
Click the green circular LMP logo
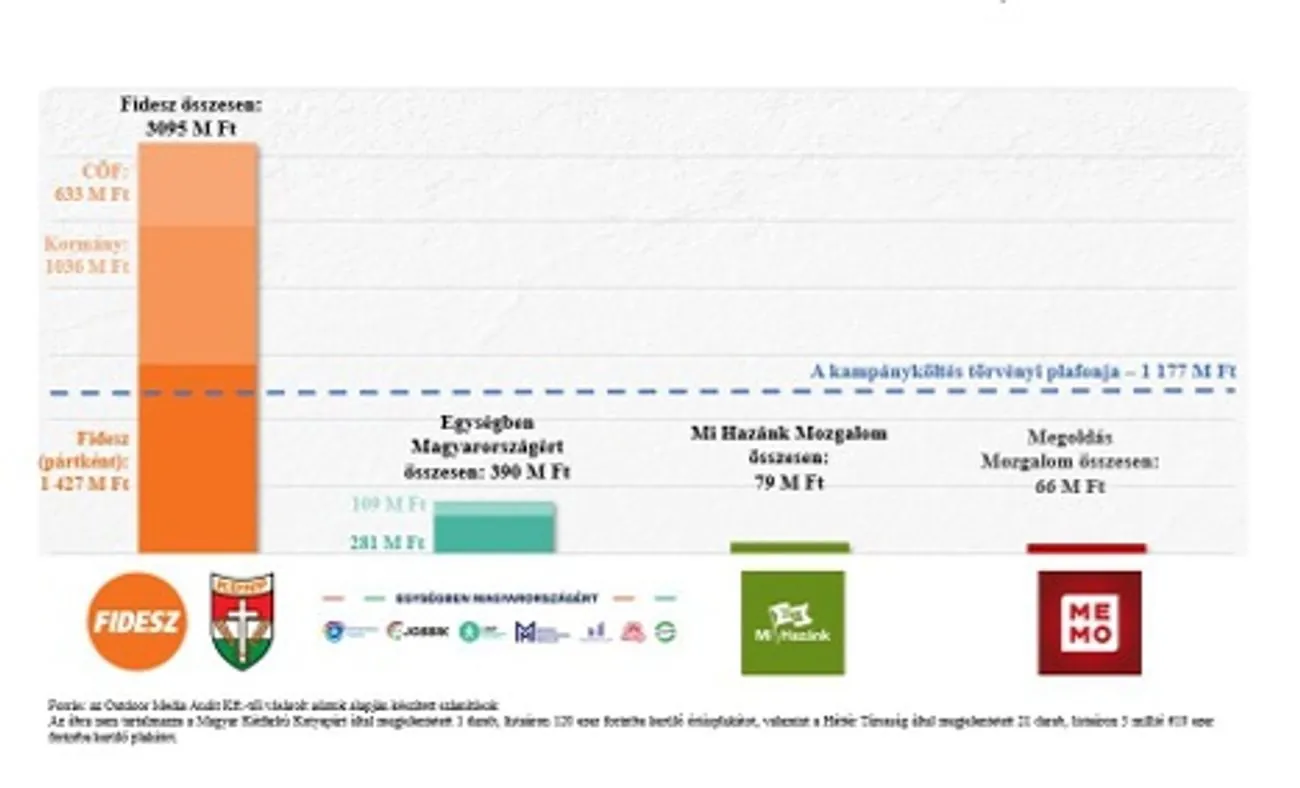665,632
